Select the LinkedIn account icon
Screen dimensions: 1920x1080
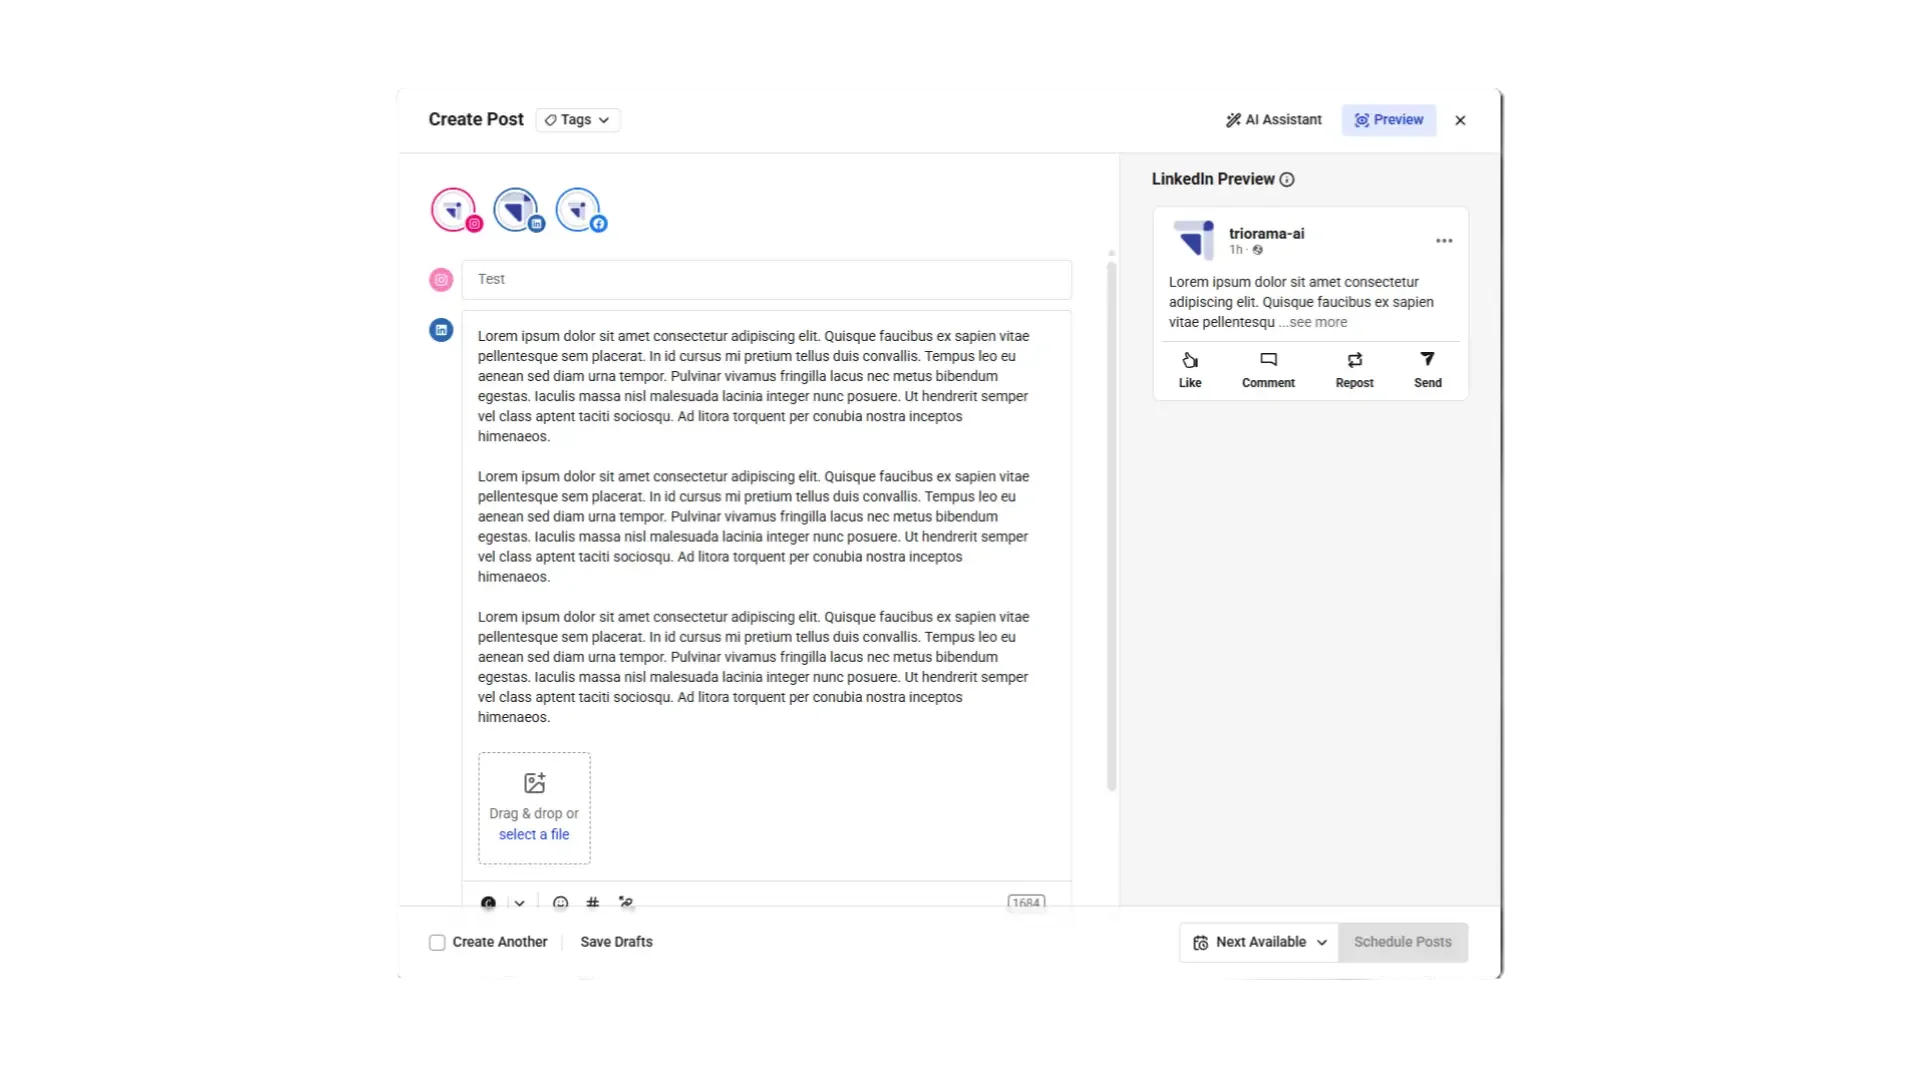click(517, 209)
